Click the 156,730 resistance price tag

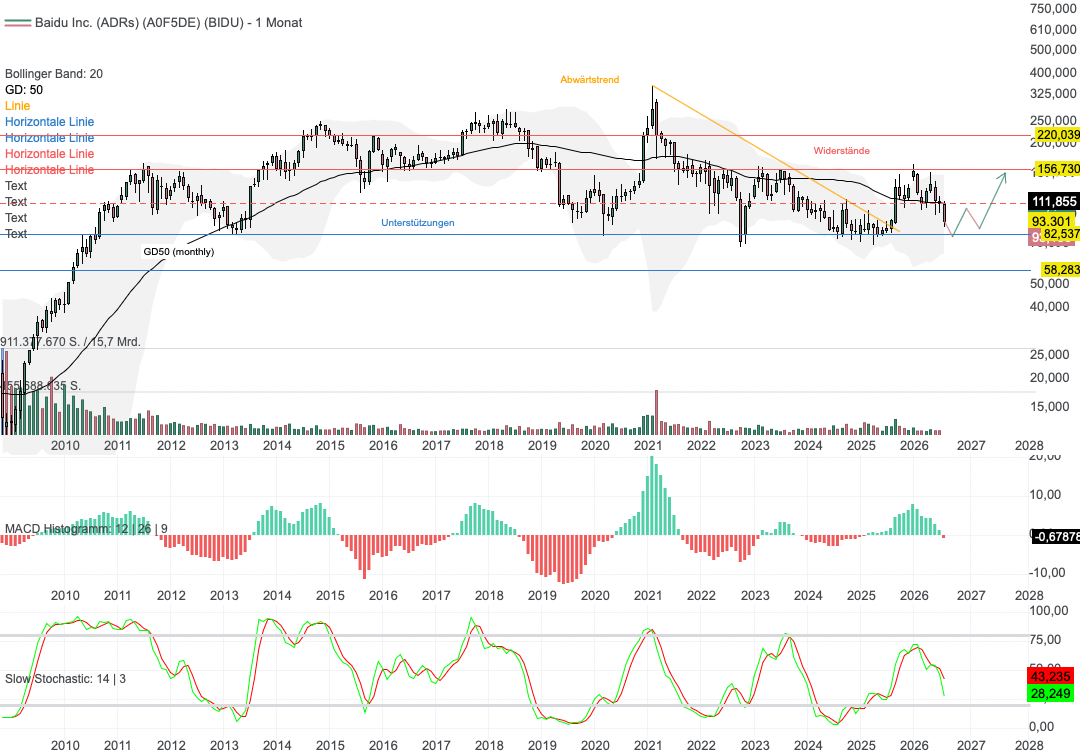click(1057, 169)
